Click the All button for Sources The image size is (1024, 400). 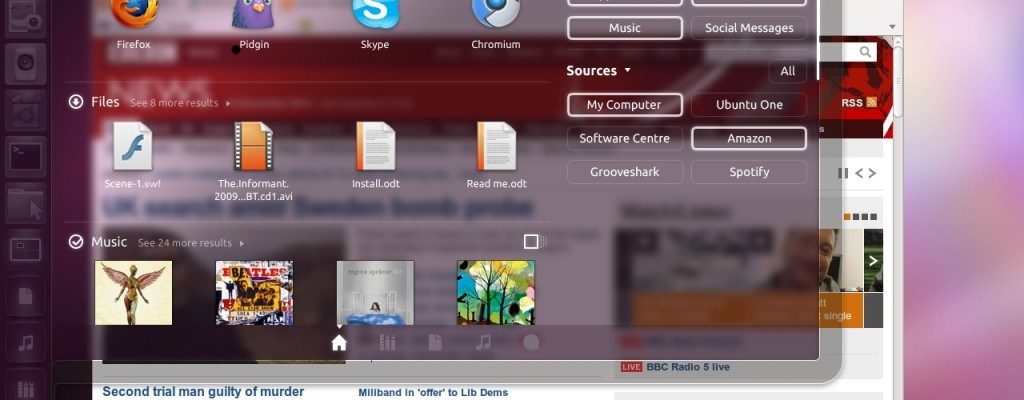tap(788, 71)
